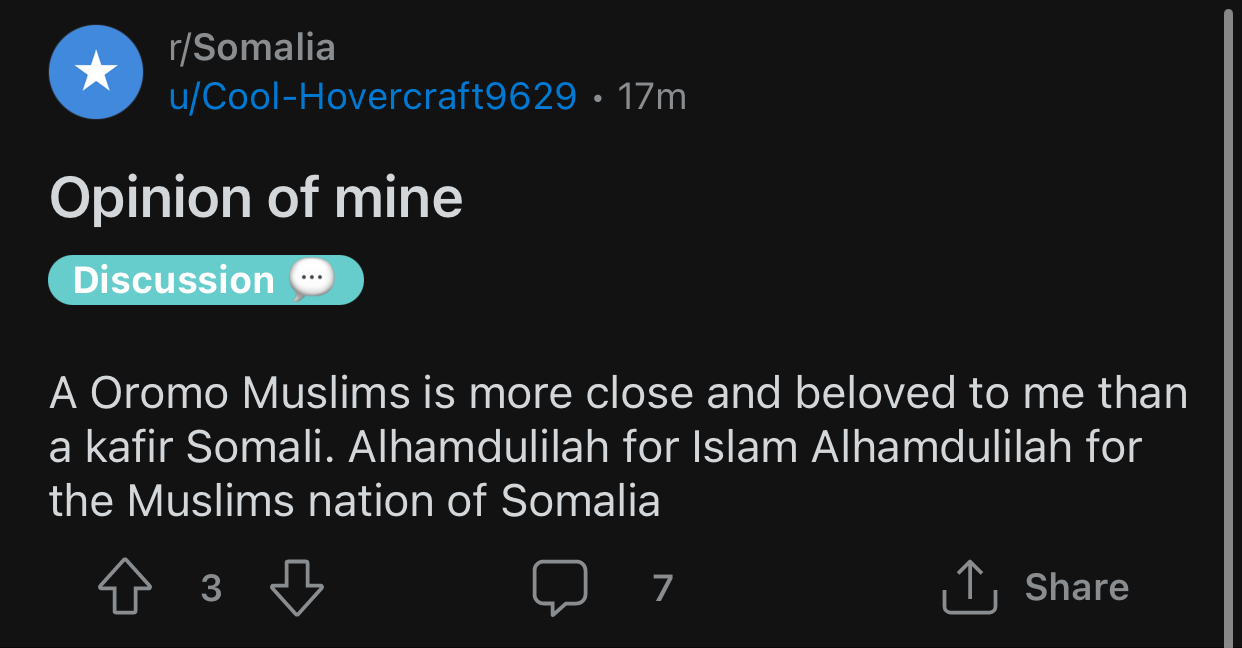Open comments via the speech bubble icon
Viewport: 1242px width, 648px height.
point(559,587)
